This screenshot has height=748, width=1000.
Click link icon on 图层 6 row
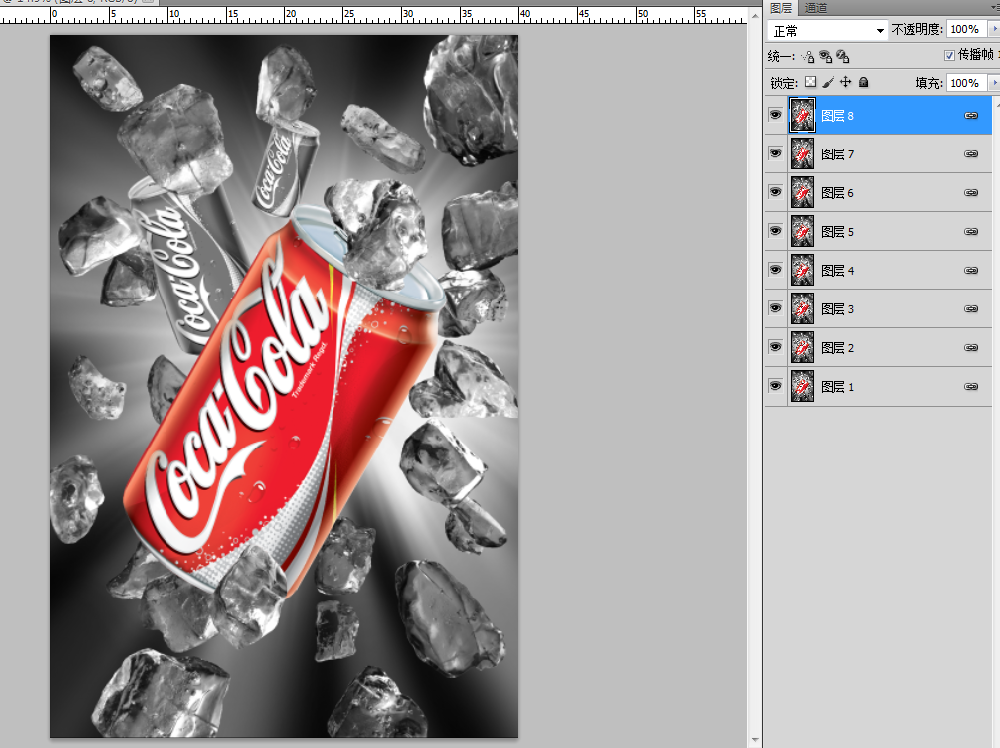pyautogui.click(x=971, y=193)
